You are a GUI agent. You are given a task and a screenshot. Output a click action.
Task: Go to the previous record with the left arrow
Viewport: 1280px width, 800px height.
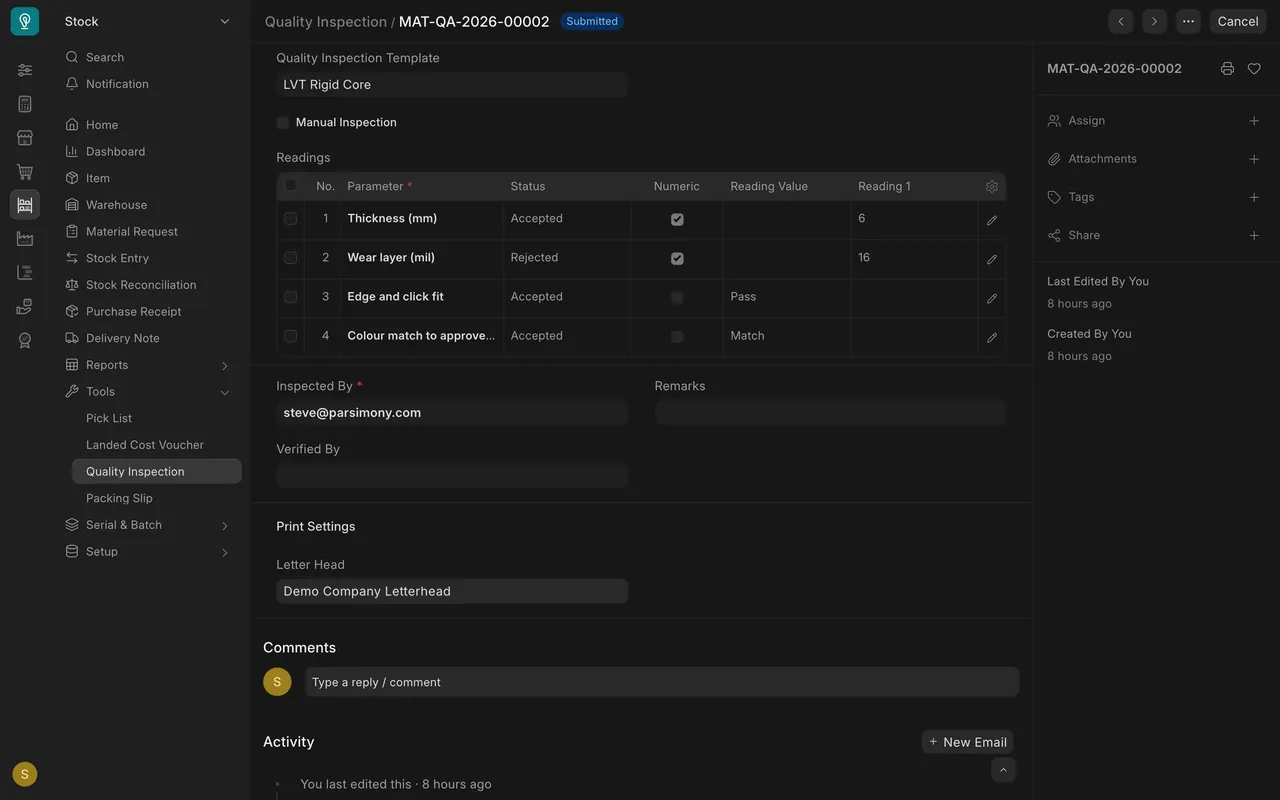1121,21
